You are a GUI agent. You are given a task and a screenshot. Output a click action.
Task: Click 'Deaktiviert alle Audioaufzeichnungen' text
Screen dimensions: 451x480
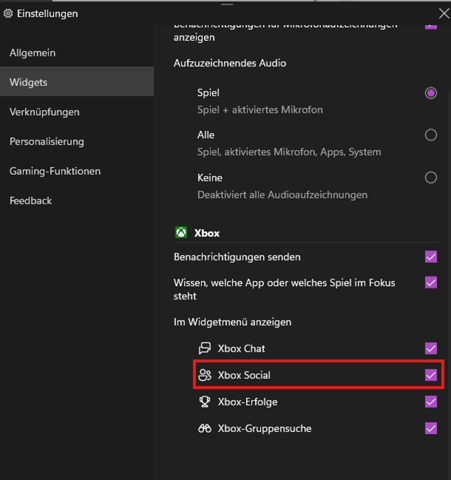click(282, 195)
